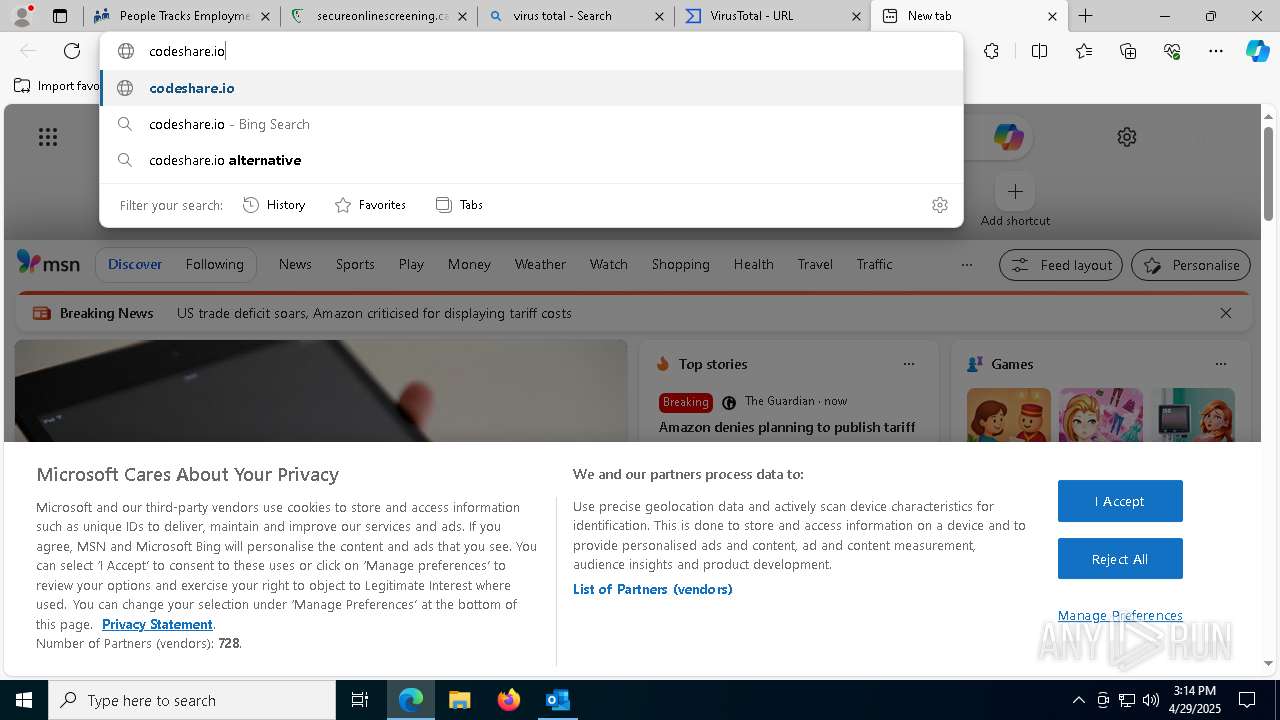This screenshot has height=720, width=1280.
Task: Click the Copilot icon in the search box
Action: 1008,137
